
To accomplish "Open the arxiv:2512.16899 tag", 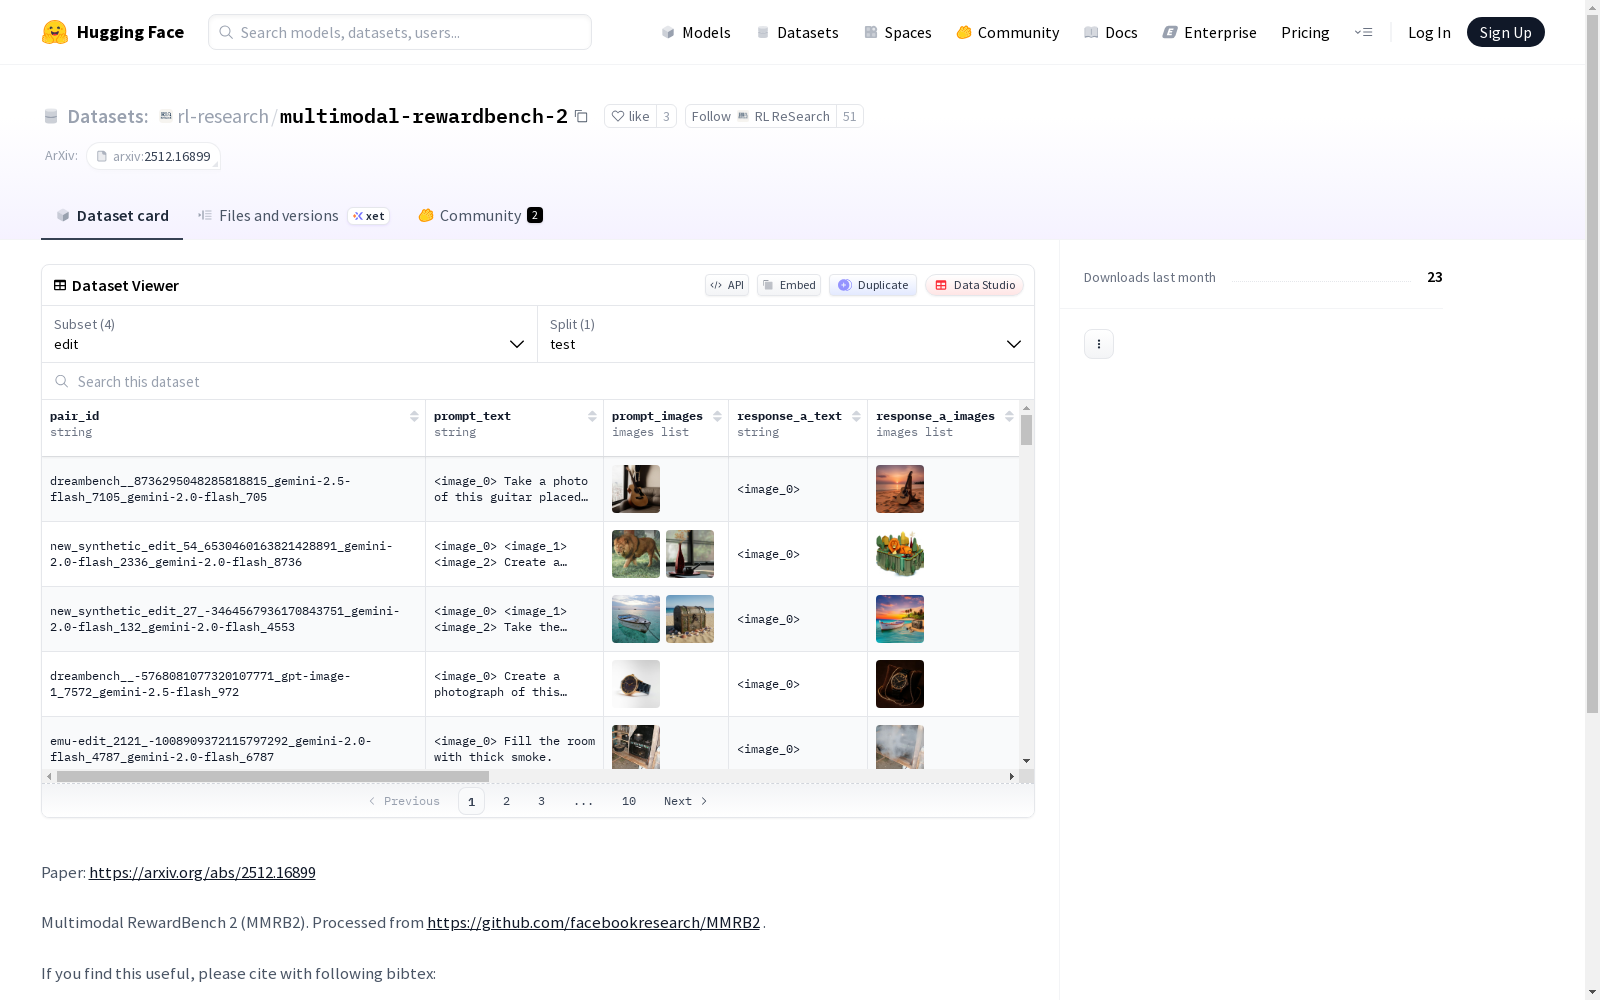I will [x=153, y=156].
